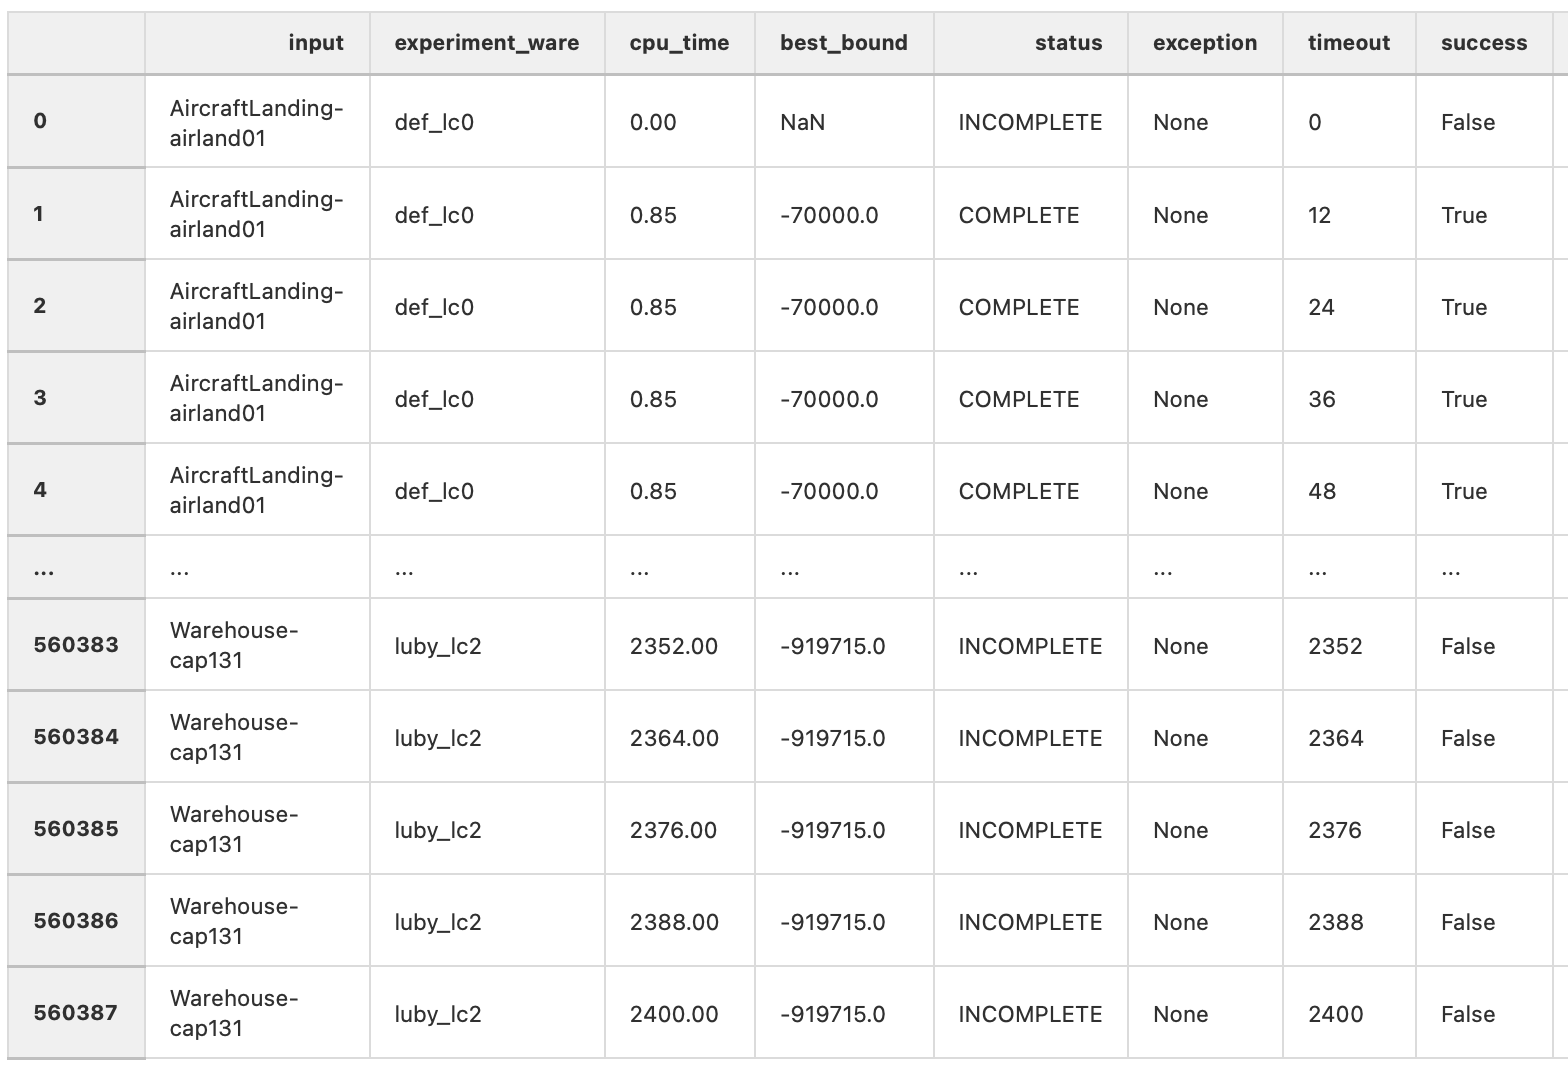The height and width of the screenshot is (1068, 1568).
Task: Click row index 560383
Action: (76, 645)
